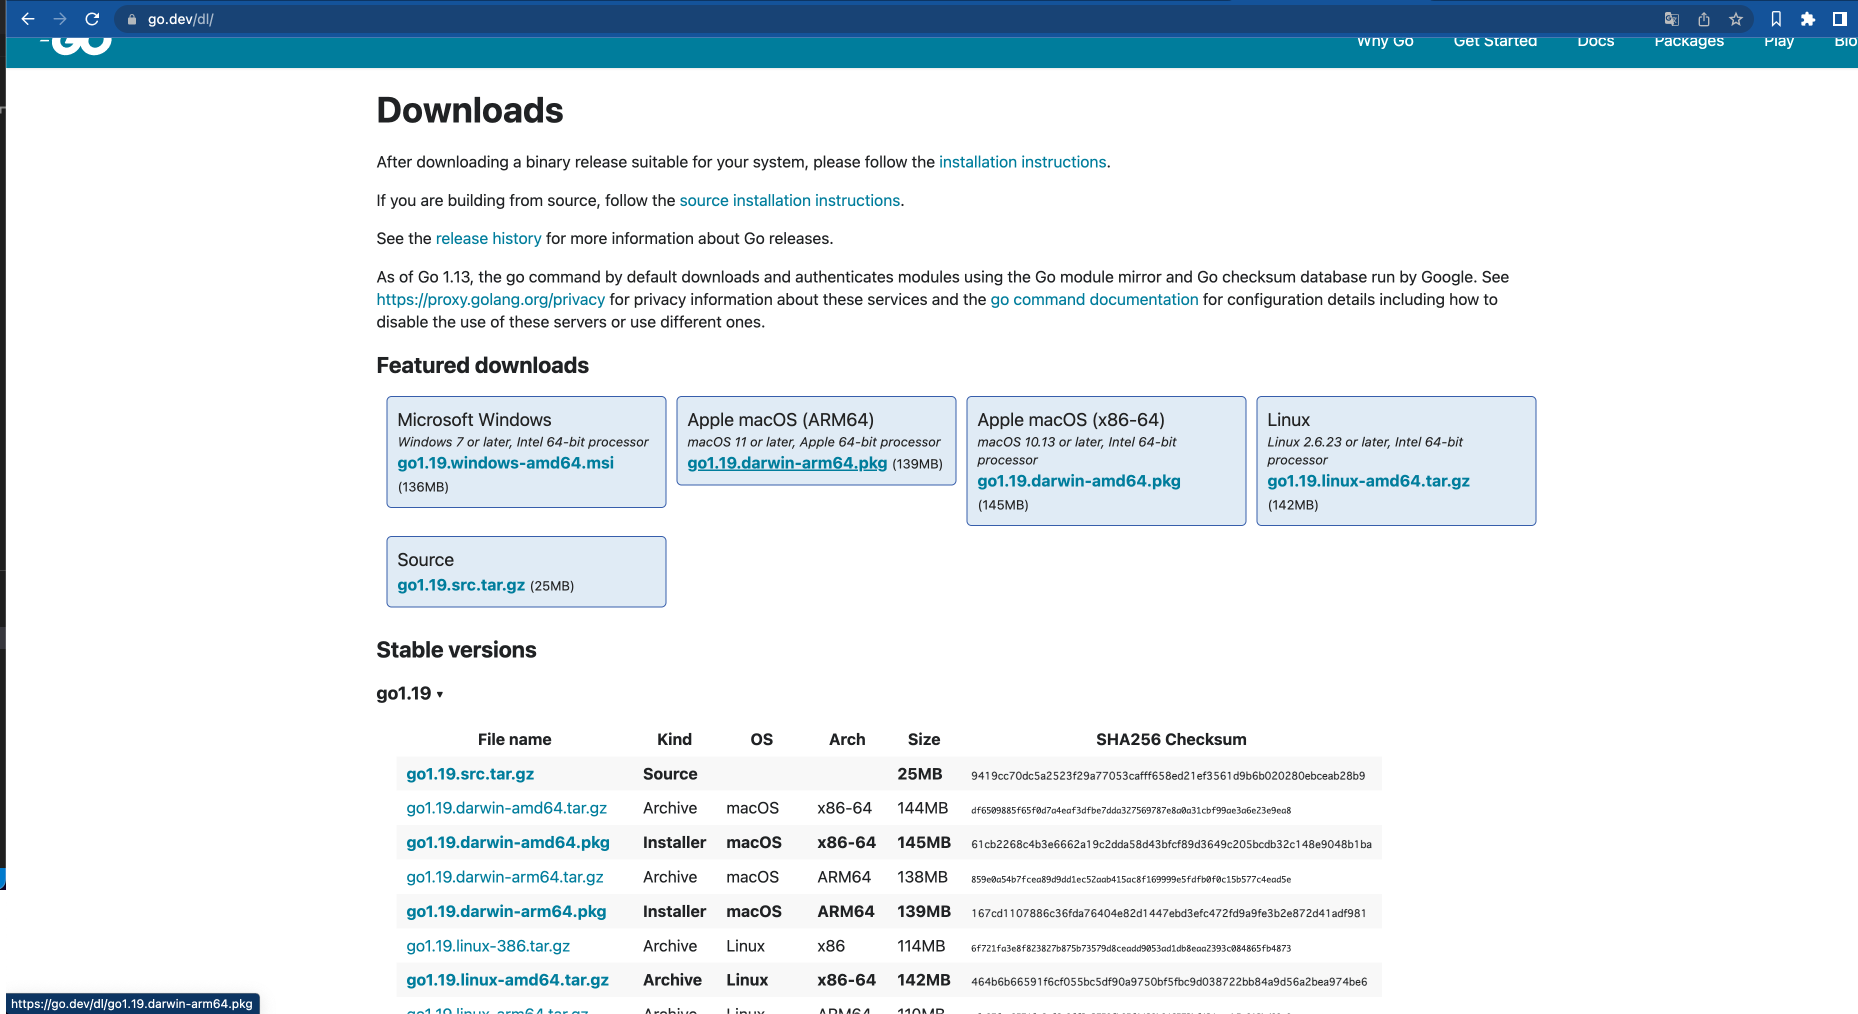Viewport: 1858px width, 1014px height.
Task: Click the Apple macOS (x86-64) card title
Action: (x=1071, y=420)
